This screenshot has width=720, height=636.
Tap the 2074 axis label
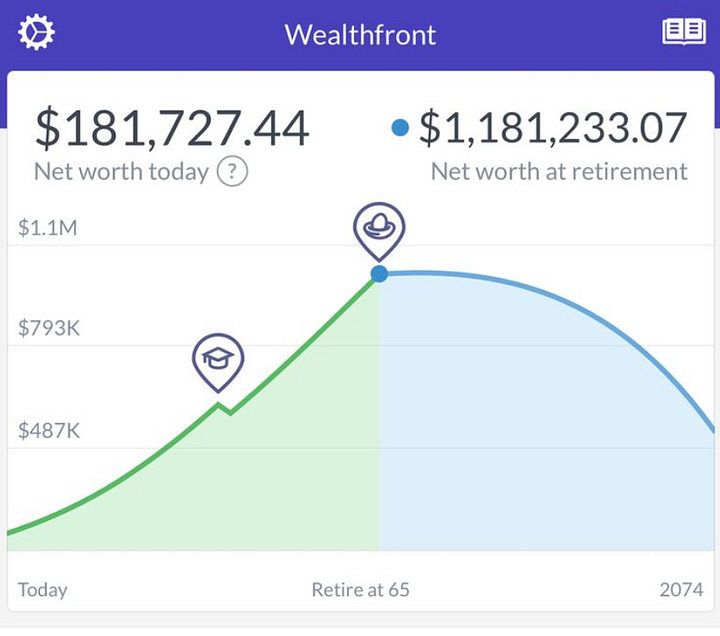click(681, 590)
